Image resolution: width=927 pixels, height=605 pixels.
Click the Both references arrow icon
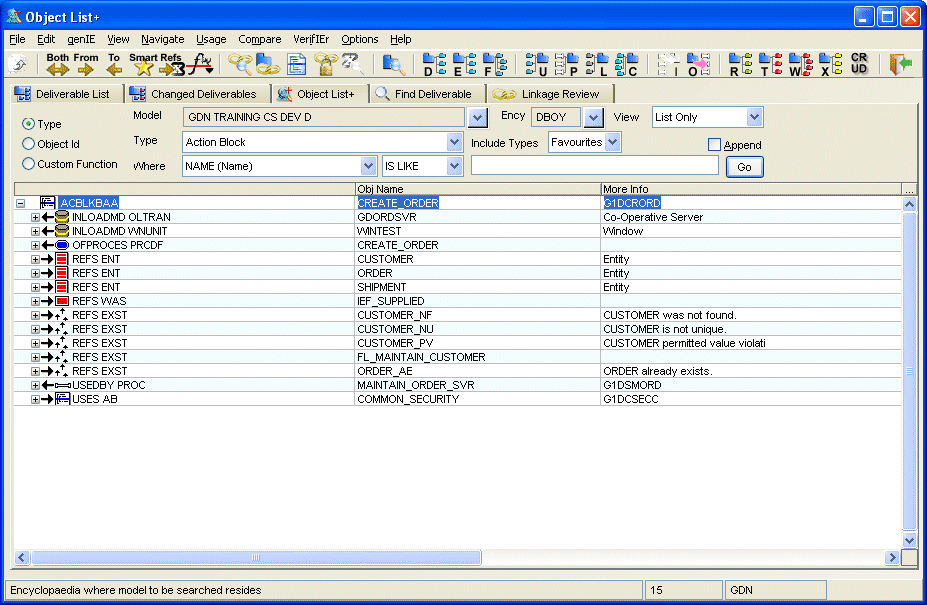57,68
